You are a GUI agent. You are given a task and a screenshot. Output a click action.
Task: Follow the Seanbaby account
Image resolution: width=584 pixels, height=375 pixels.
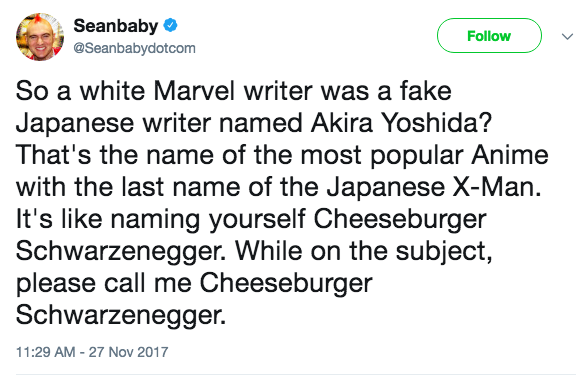click(x=489, y=36)
